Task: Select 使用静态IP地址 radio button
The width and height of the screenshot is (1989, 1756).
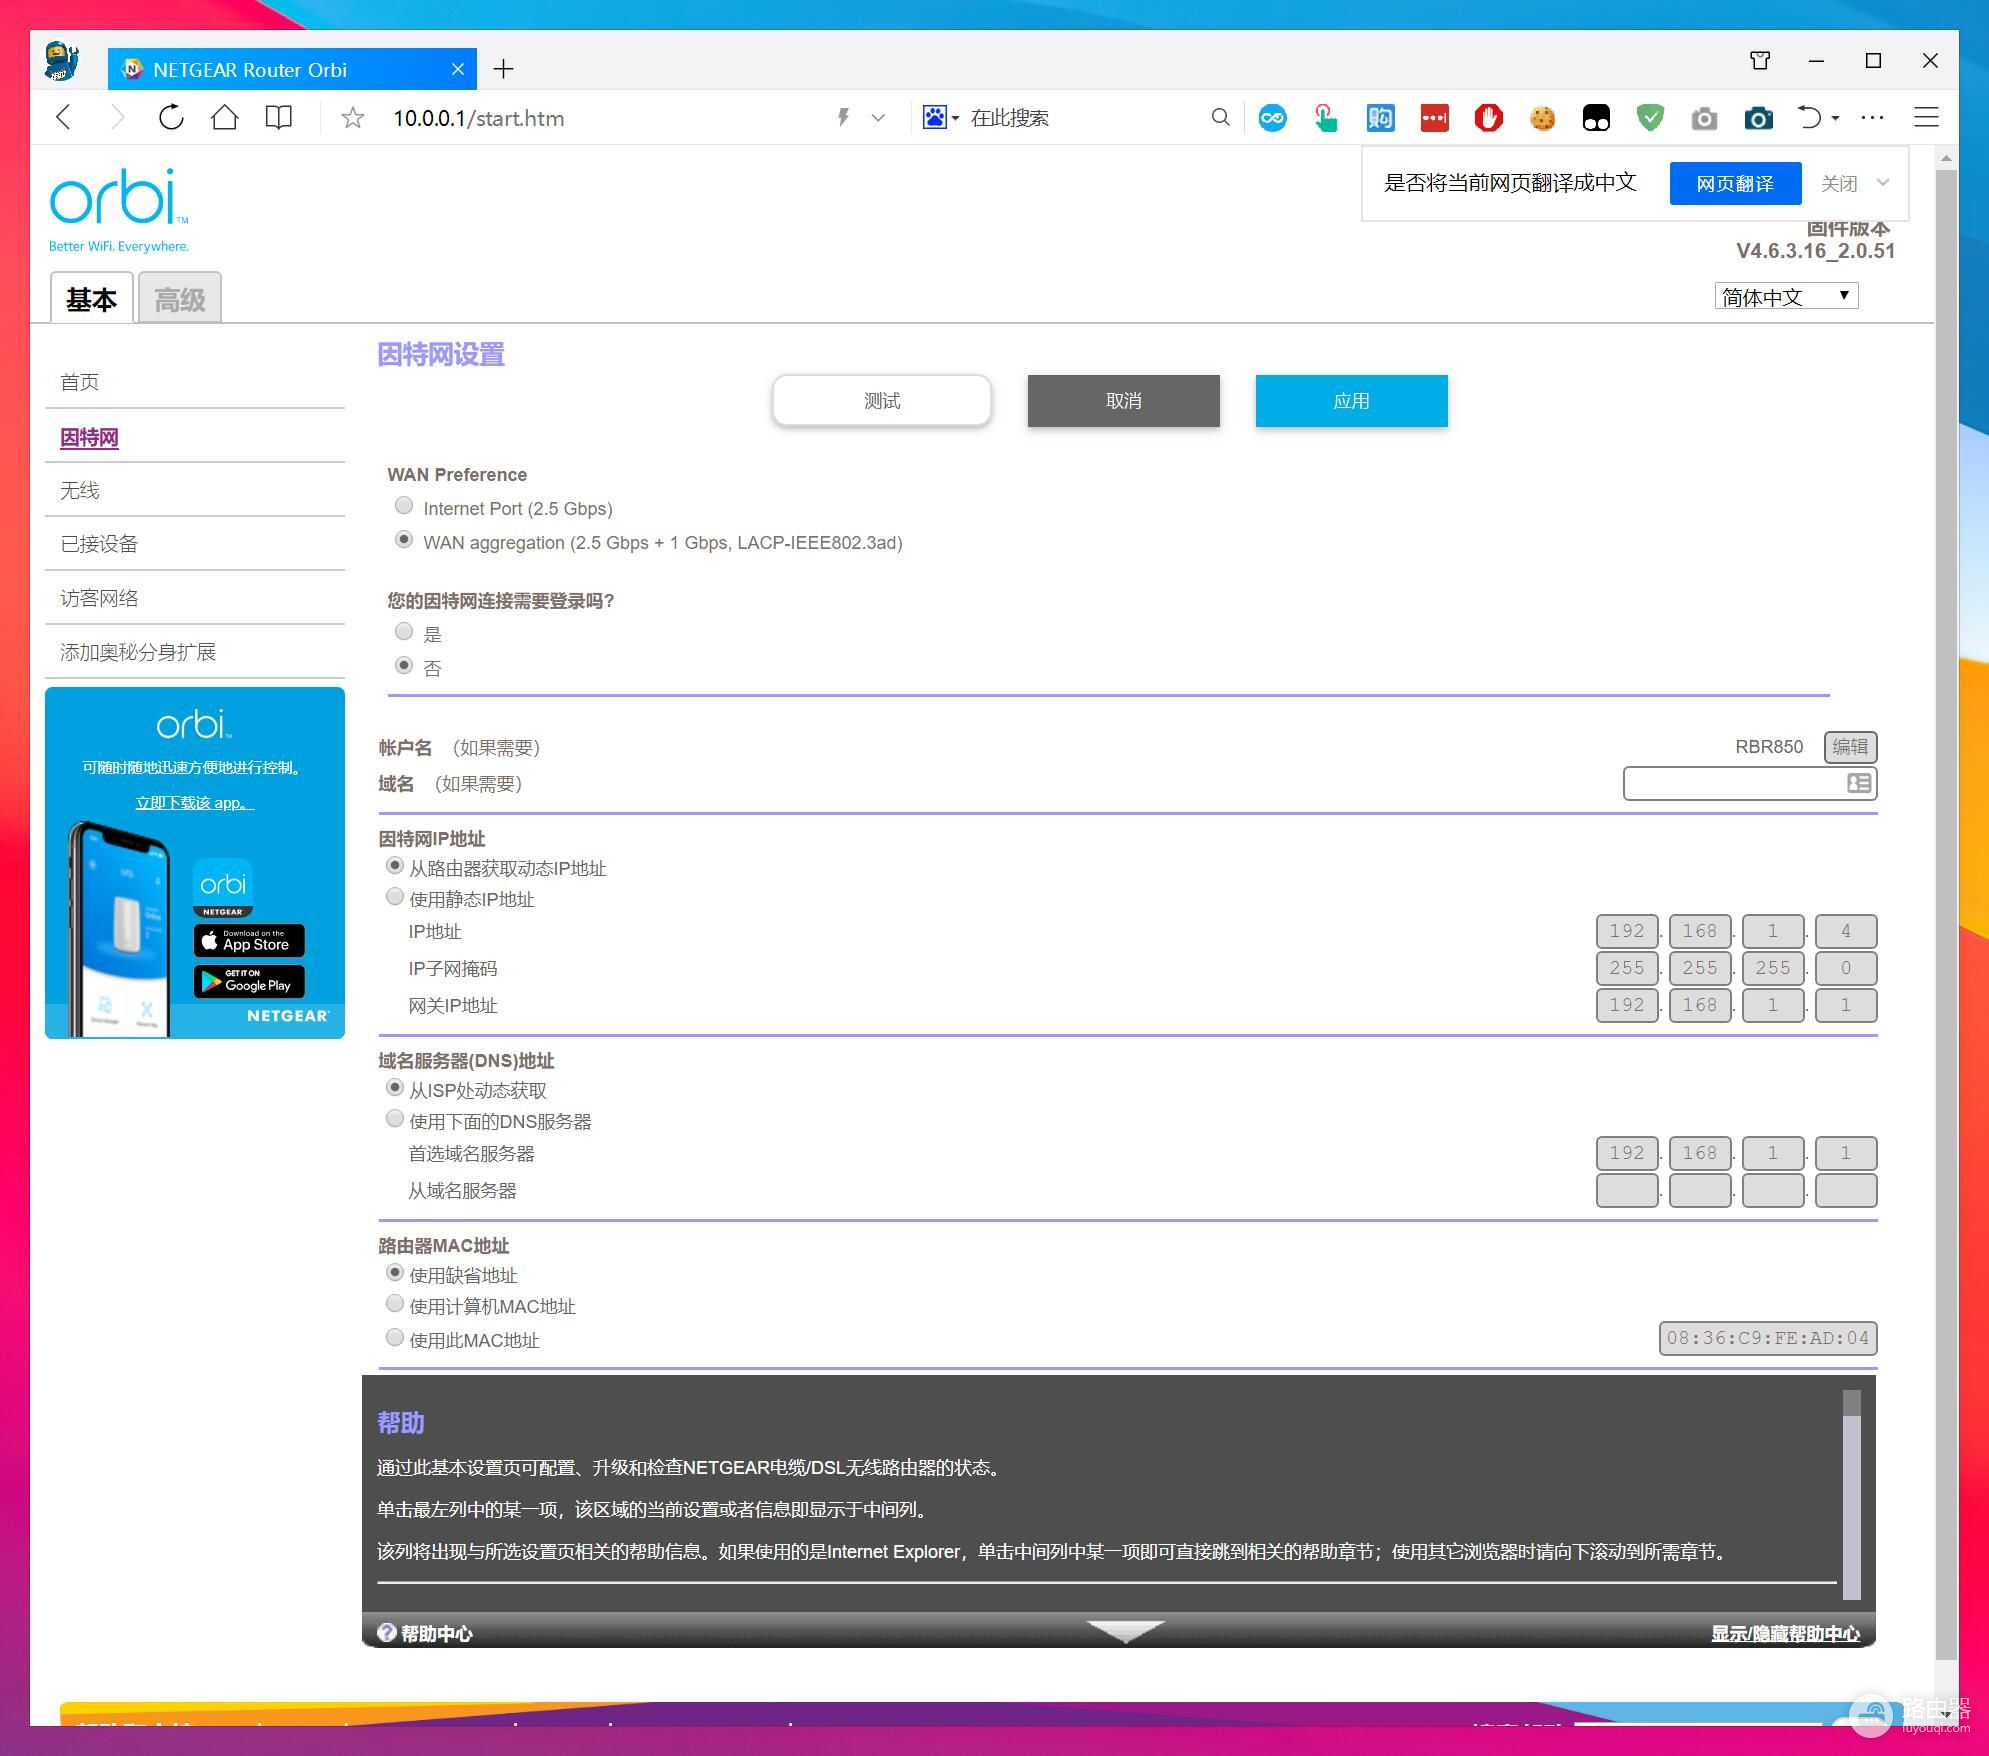Action: [395, 897]
